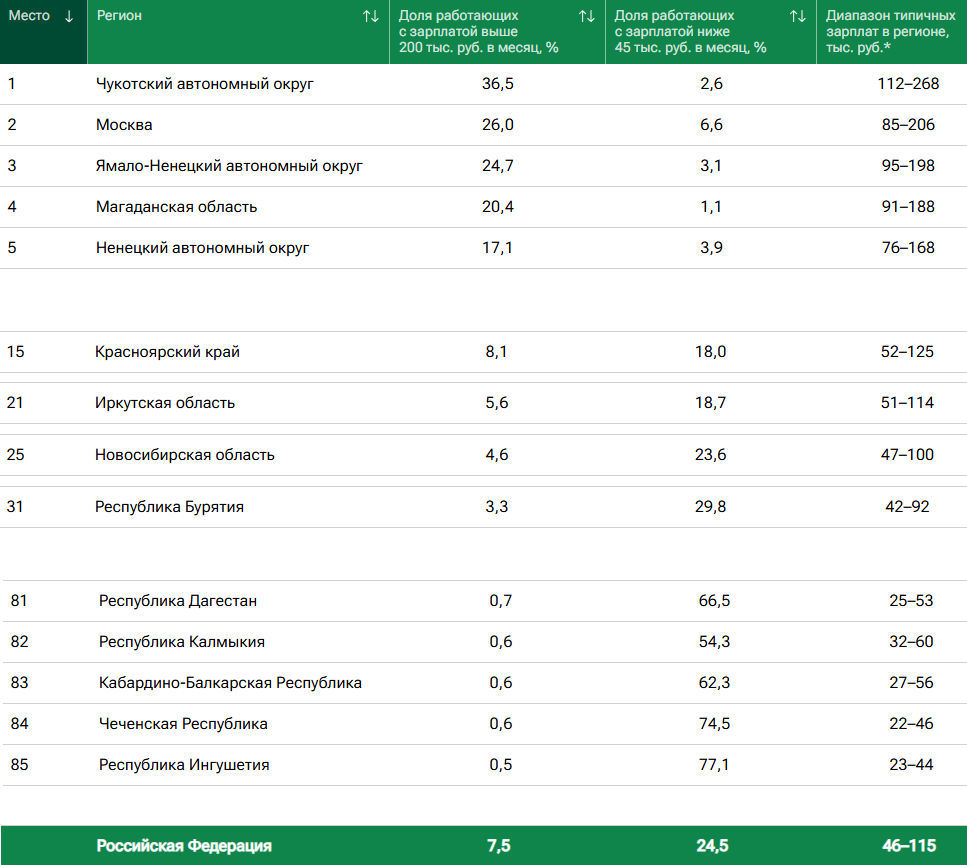Click Ямало-Ненецкий автономный округ entry
Viewport: 967px width, 865px height.
coord(229,166)
